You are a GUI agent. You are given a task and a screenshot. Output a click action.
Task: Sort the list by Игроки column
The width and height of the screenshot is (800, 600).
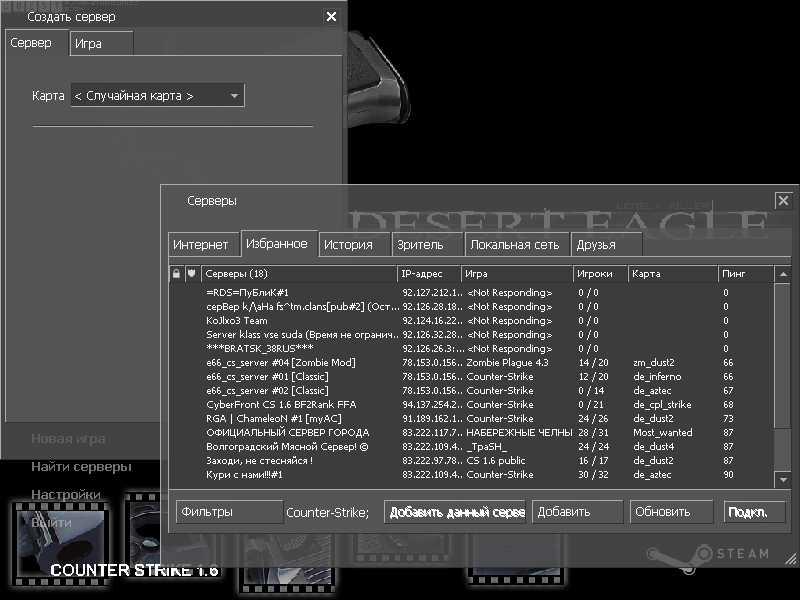tap(600, 273)
